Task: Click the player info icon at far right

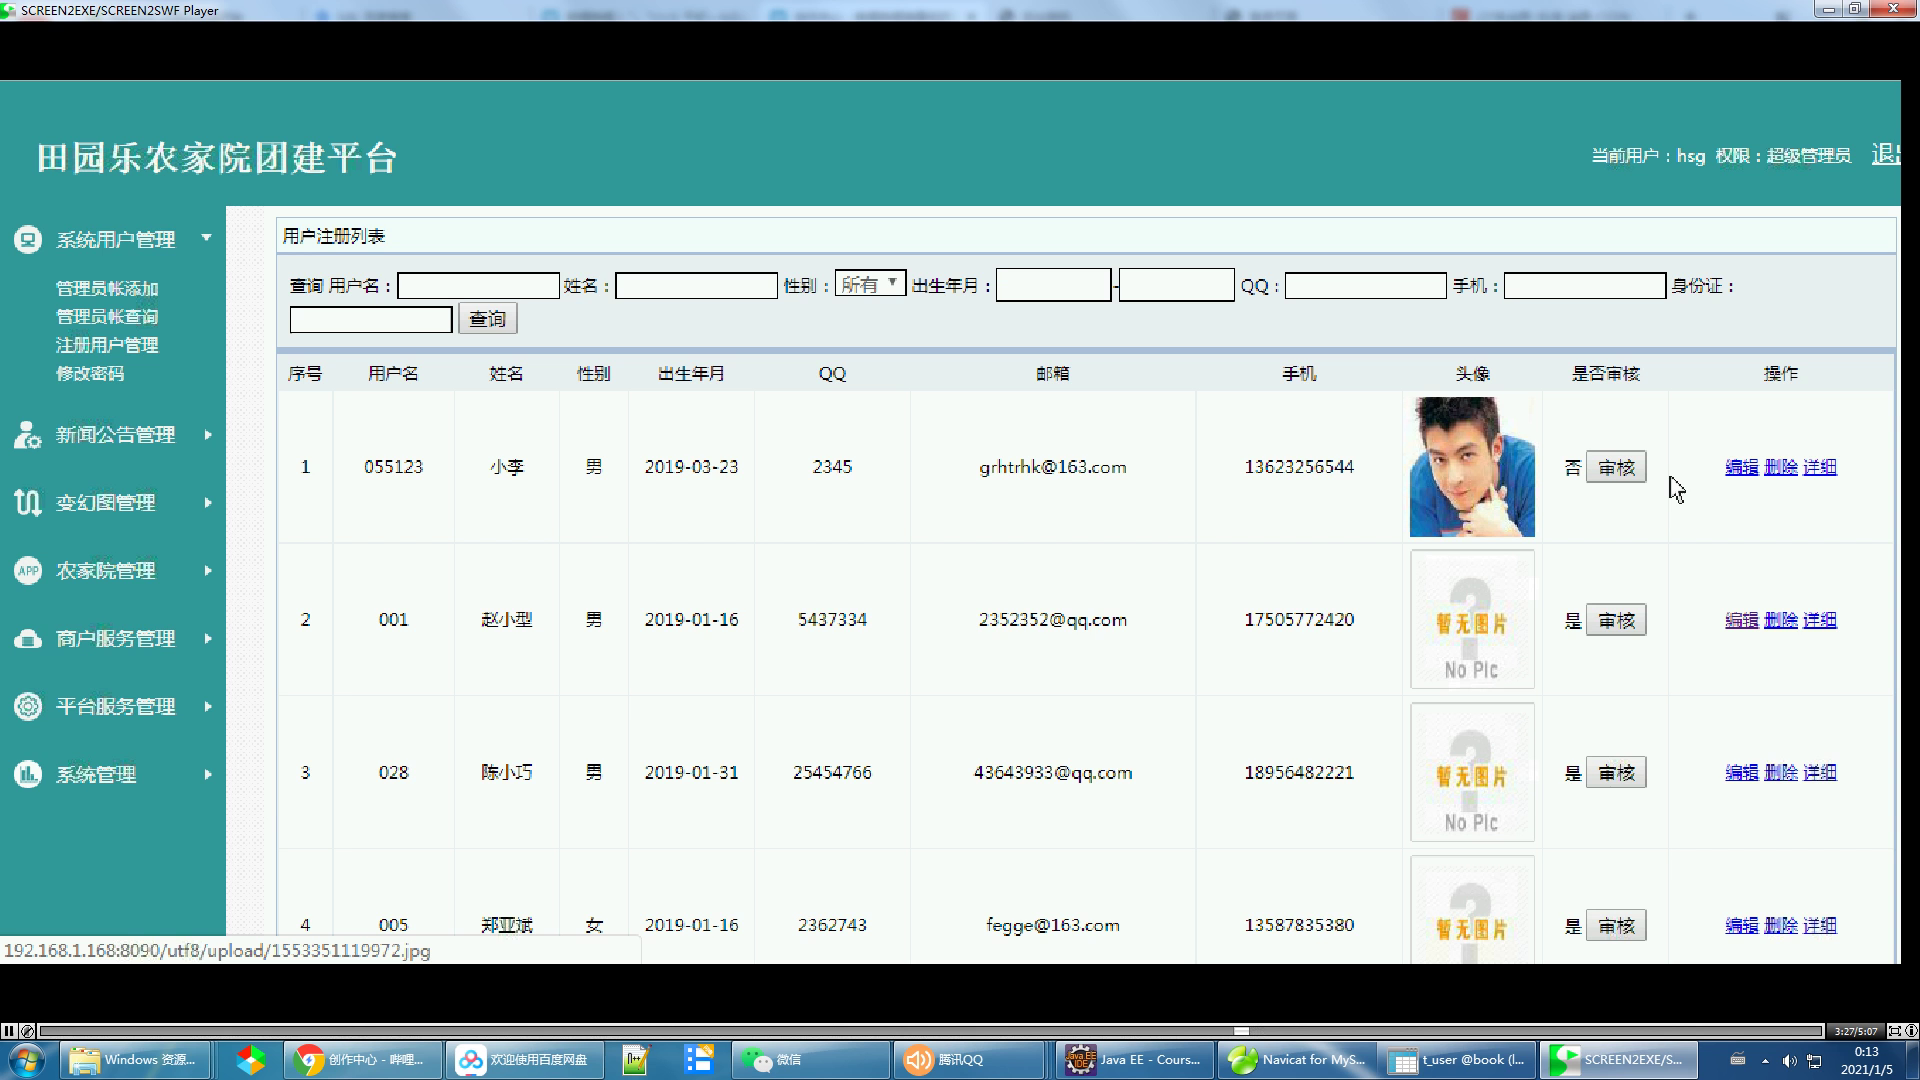Action: [1911, 1031]
